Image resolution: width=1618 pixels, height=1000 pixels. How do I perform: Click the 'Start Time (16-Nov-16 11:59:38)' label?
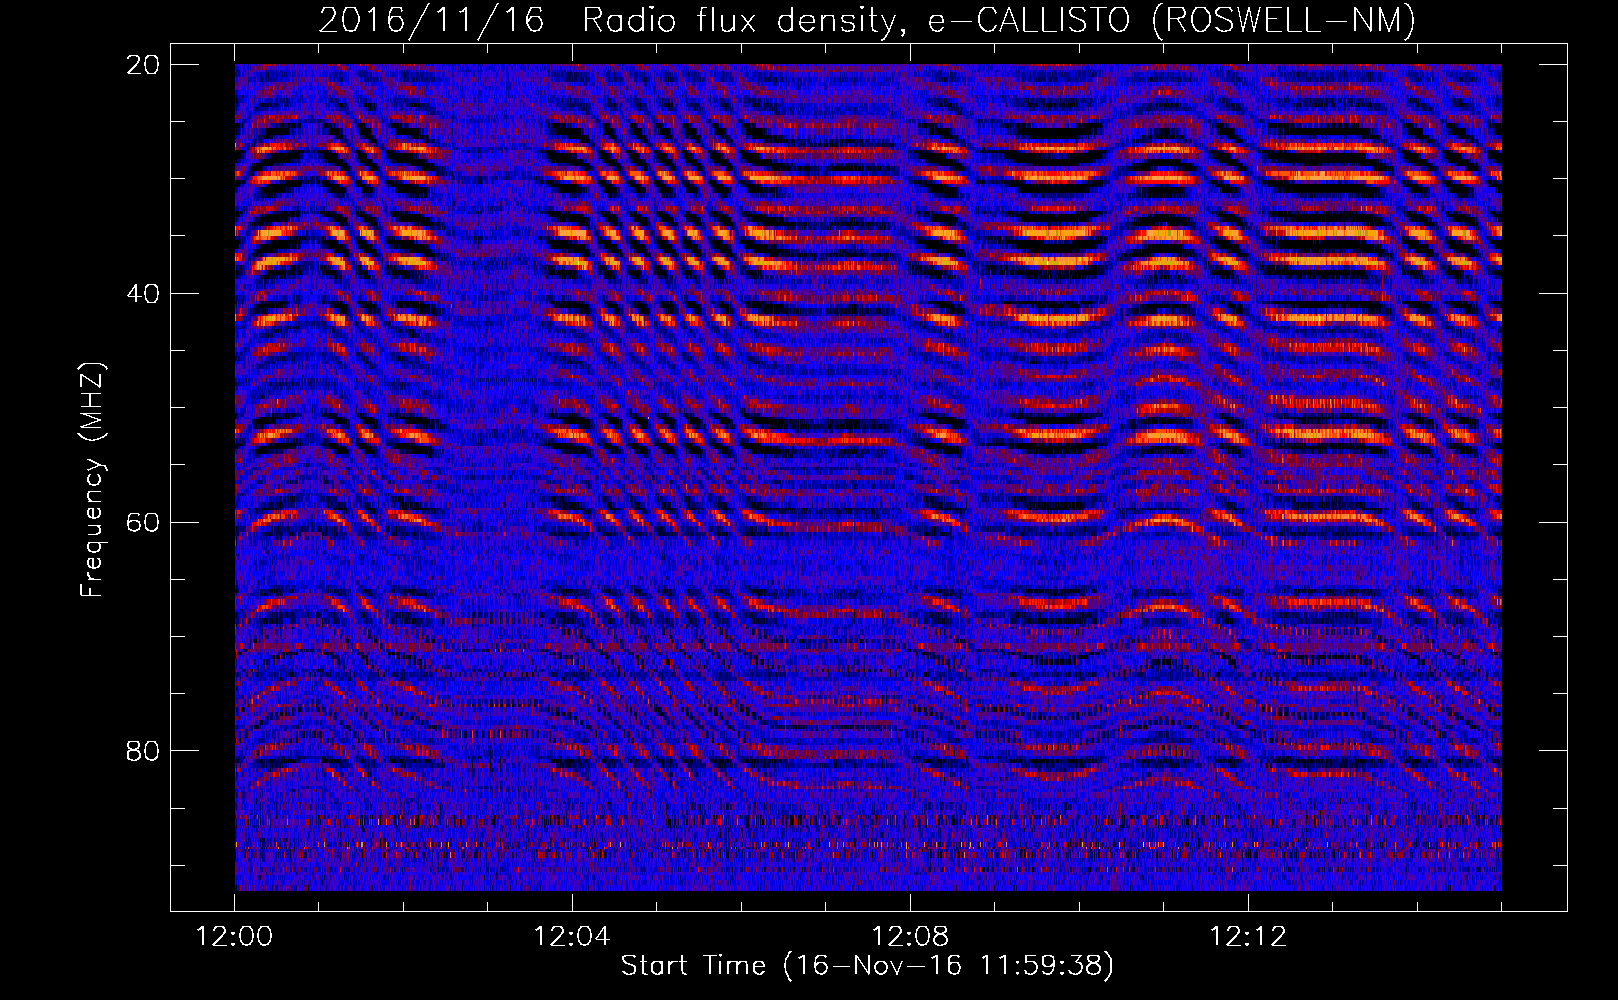click(867, 966)
